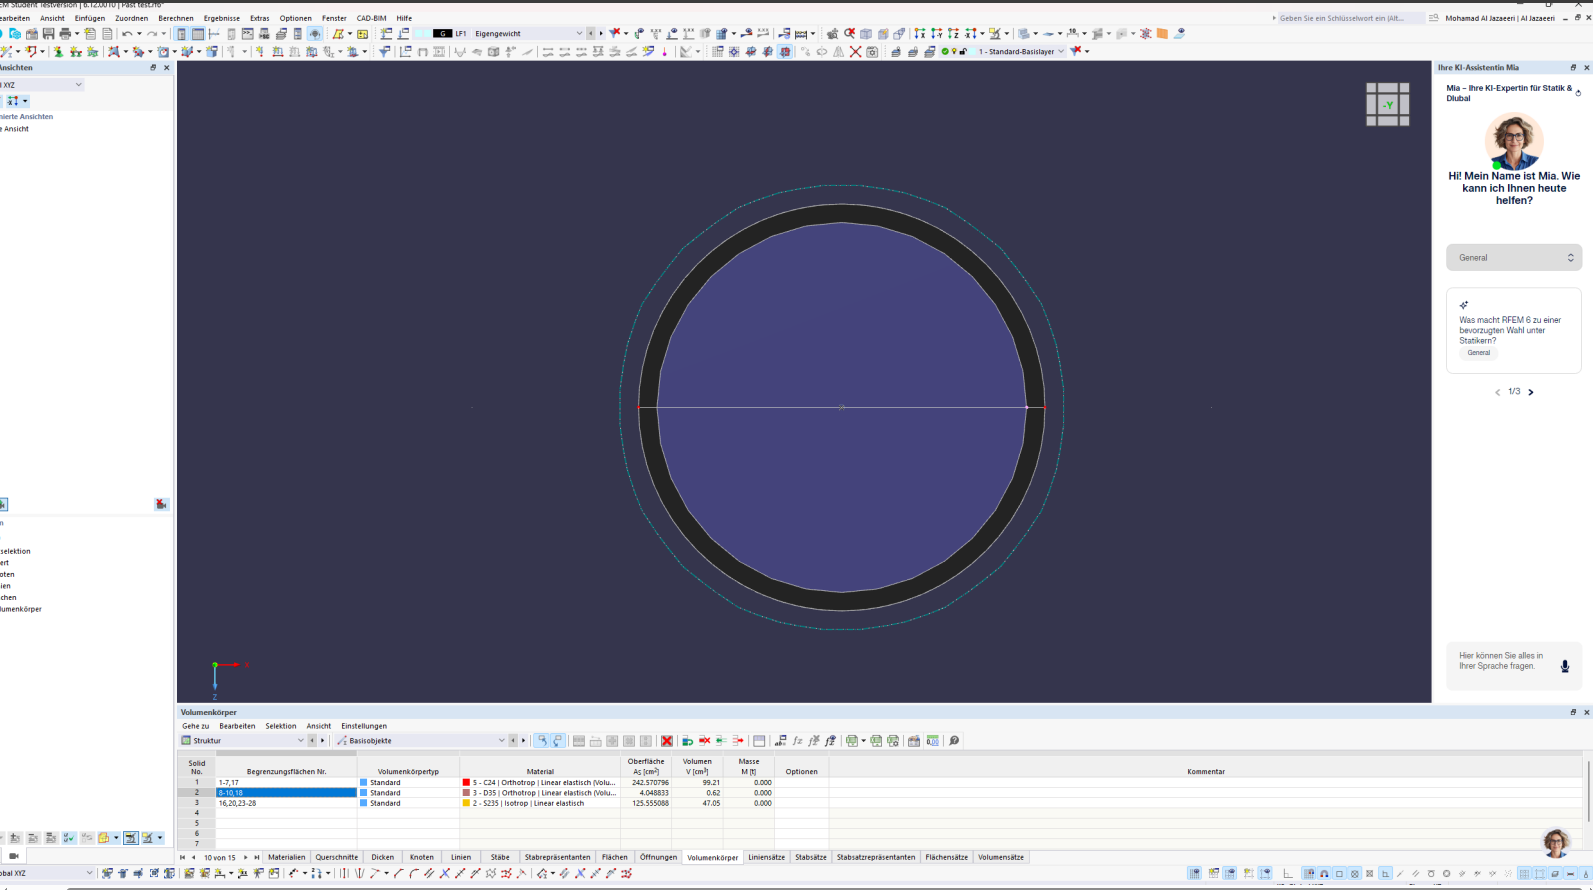Click the save icon in the main toolbar
This screenshot has width=1593, height=890.
[x=48, y=34]
